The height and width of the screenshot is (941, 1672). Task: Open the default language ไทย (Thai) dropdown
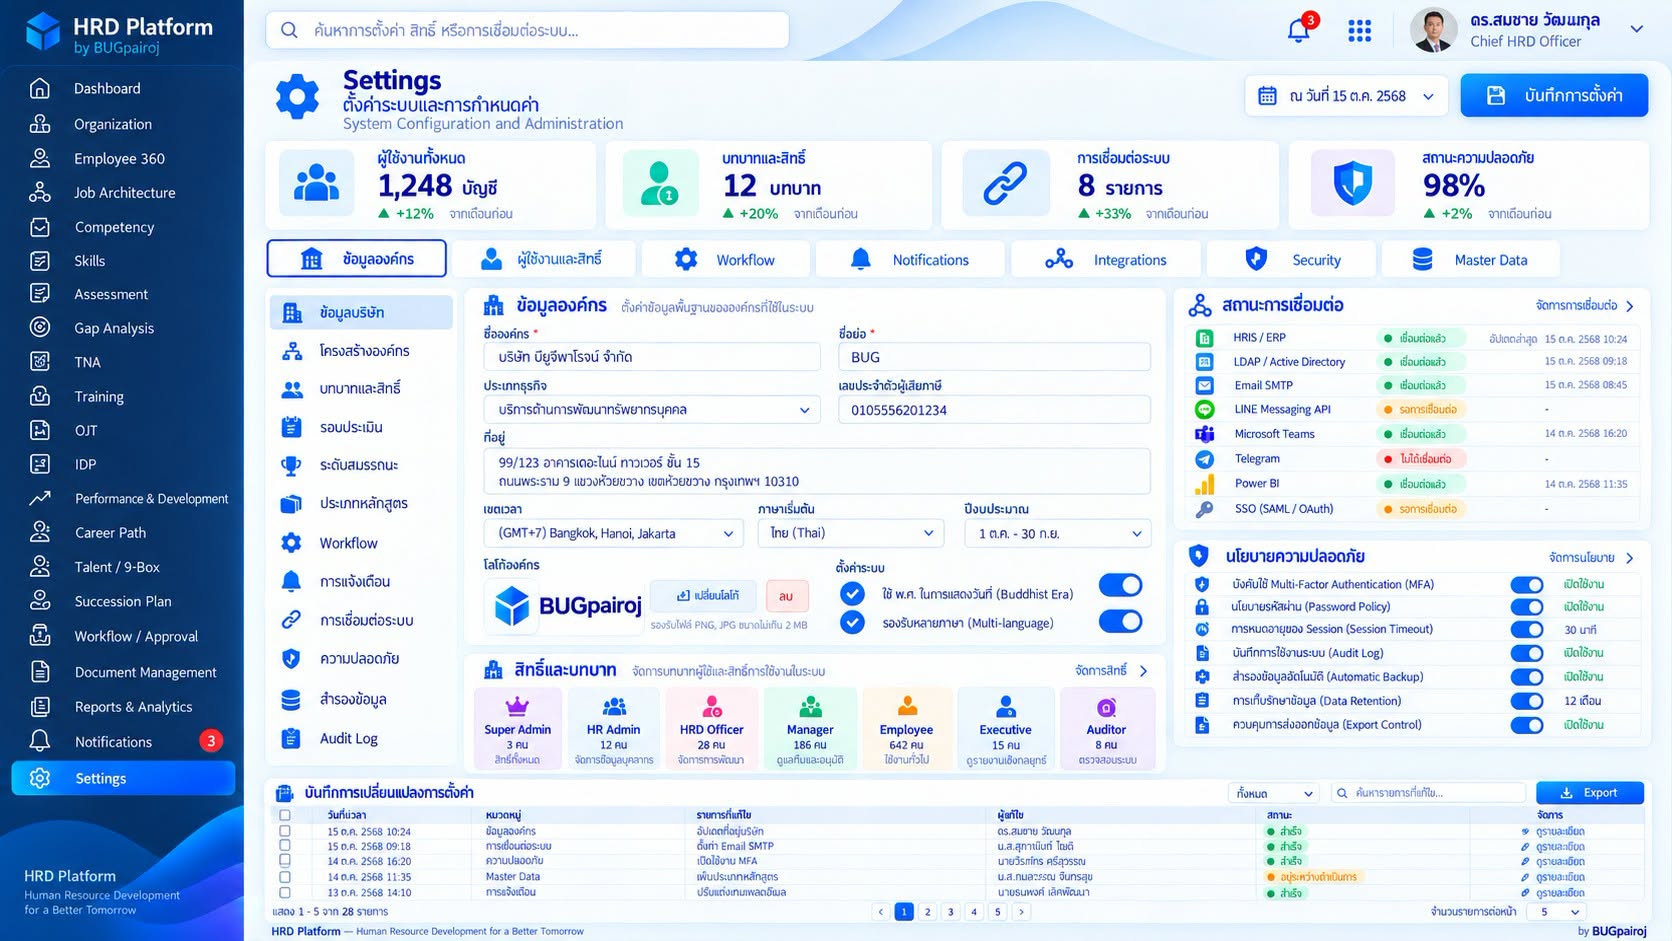coord(851,533)
